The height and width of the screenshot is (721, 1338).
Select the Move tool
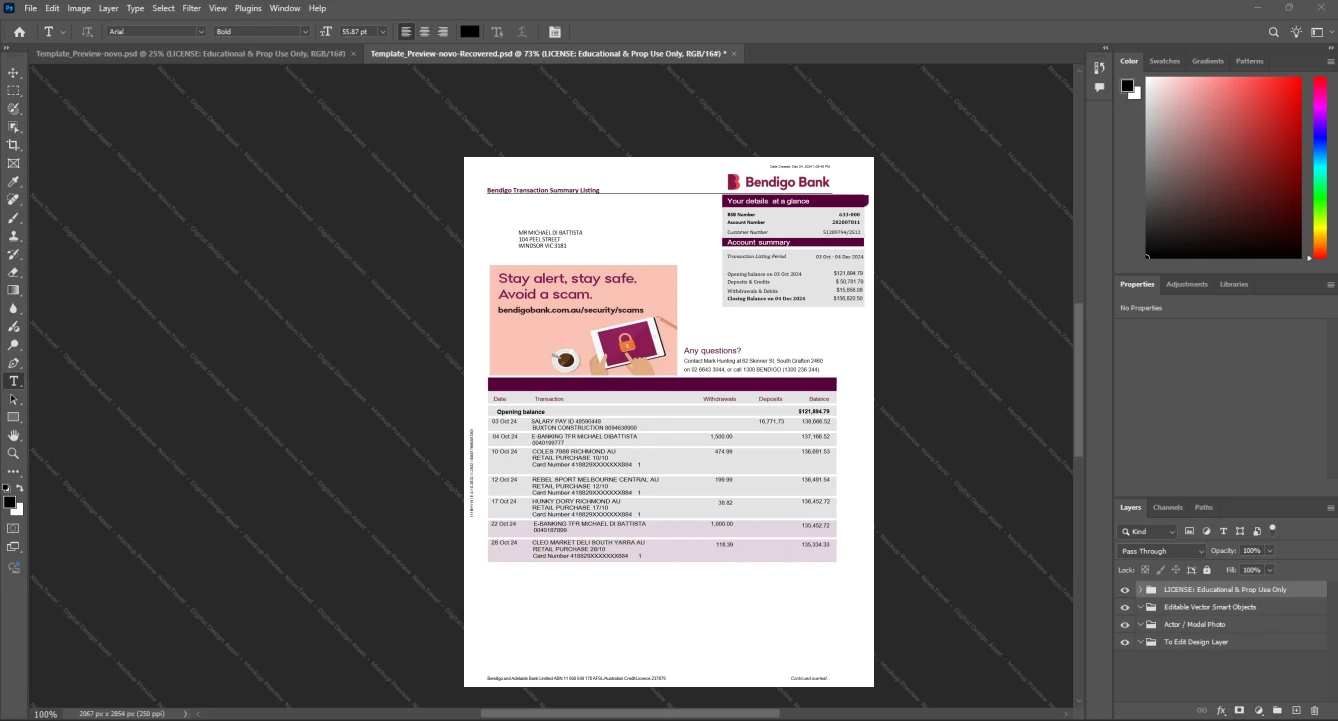[14, 73]
